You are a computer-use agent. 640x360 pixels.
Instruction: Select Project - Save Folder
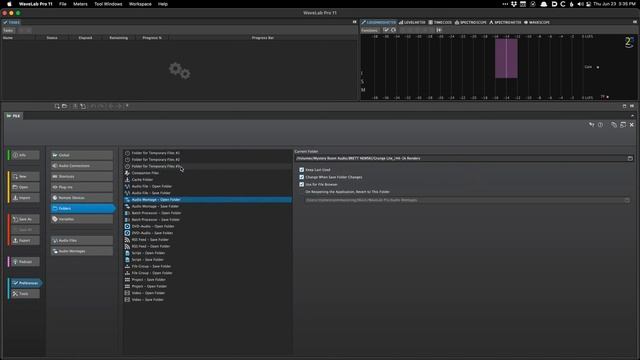point(207,280)
